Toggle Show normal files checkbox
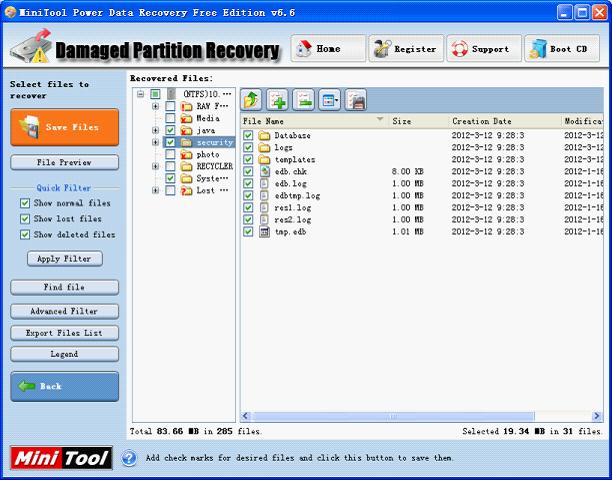This screenshot has width=612, height=480. pos(25,203)
